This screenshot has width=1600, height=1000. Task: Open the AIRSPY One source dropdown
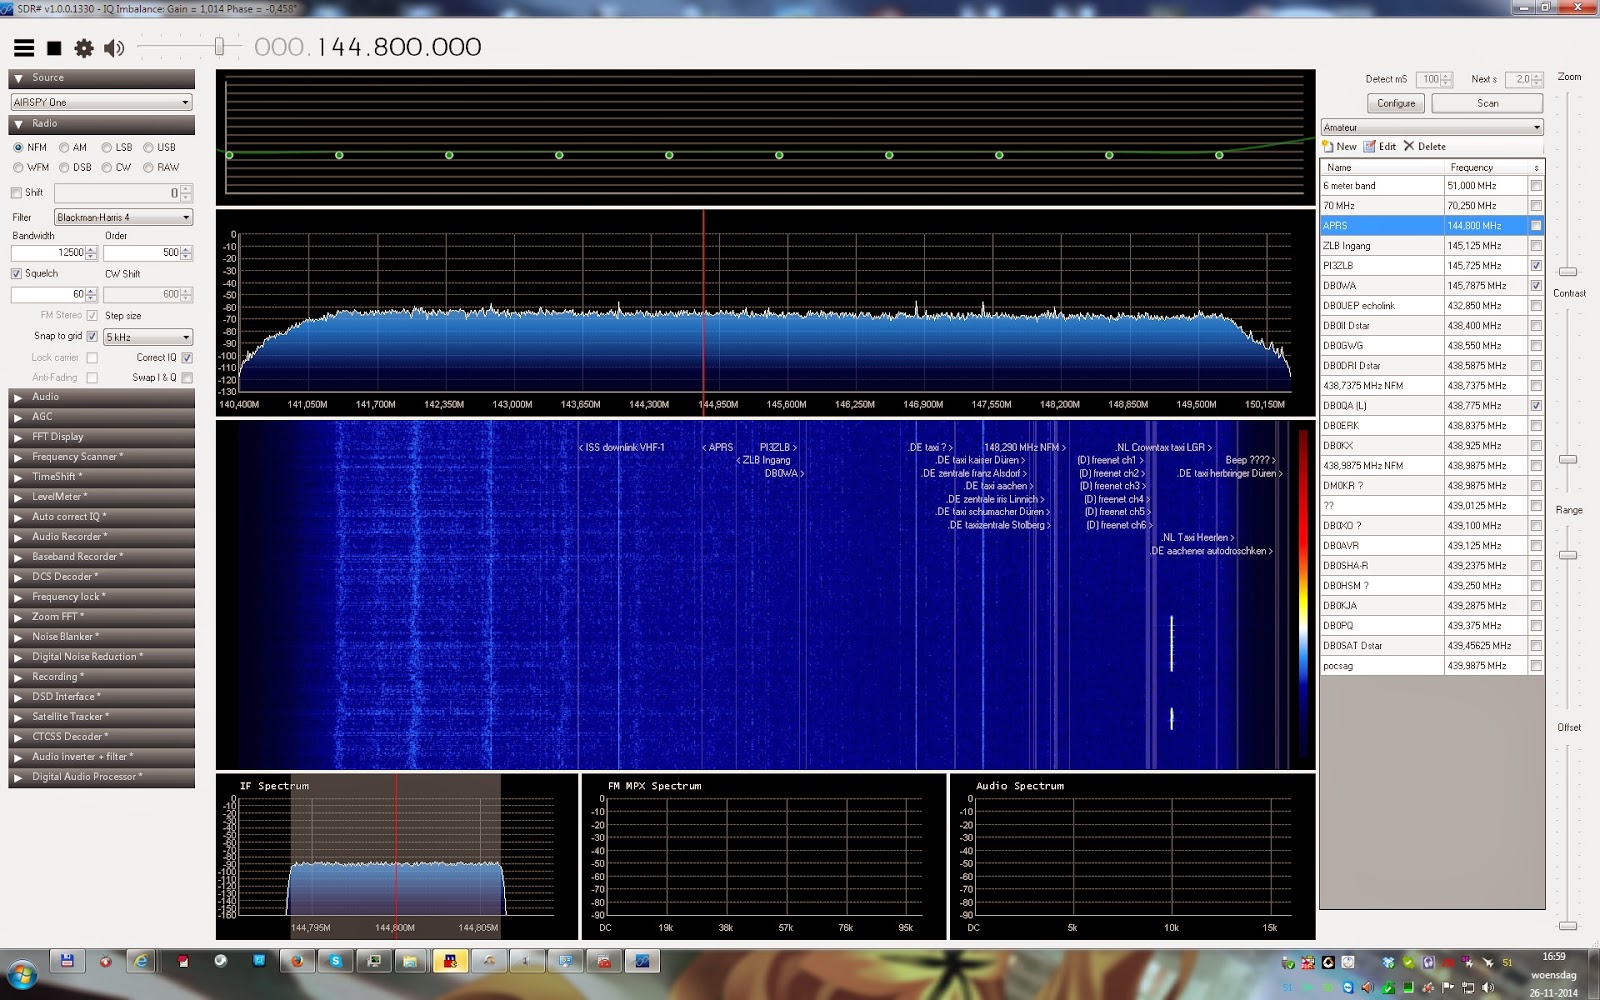coord(101,102)
